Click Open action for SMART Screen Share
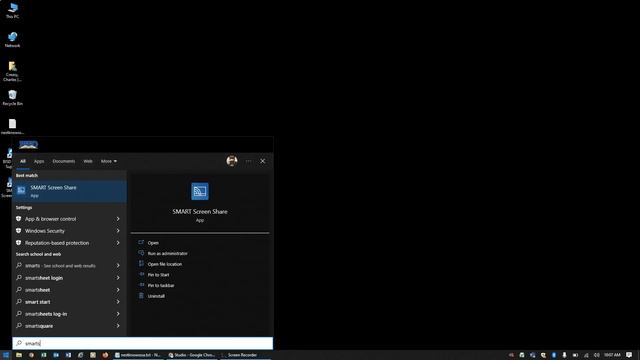Viewport: 640px width, 360px height. [153, 243]
